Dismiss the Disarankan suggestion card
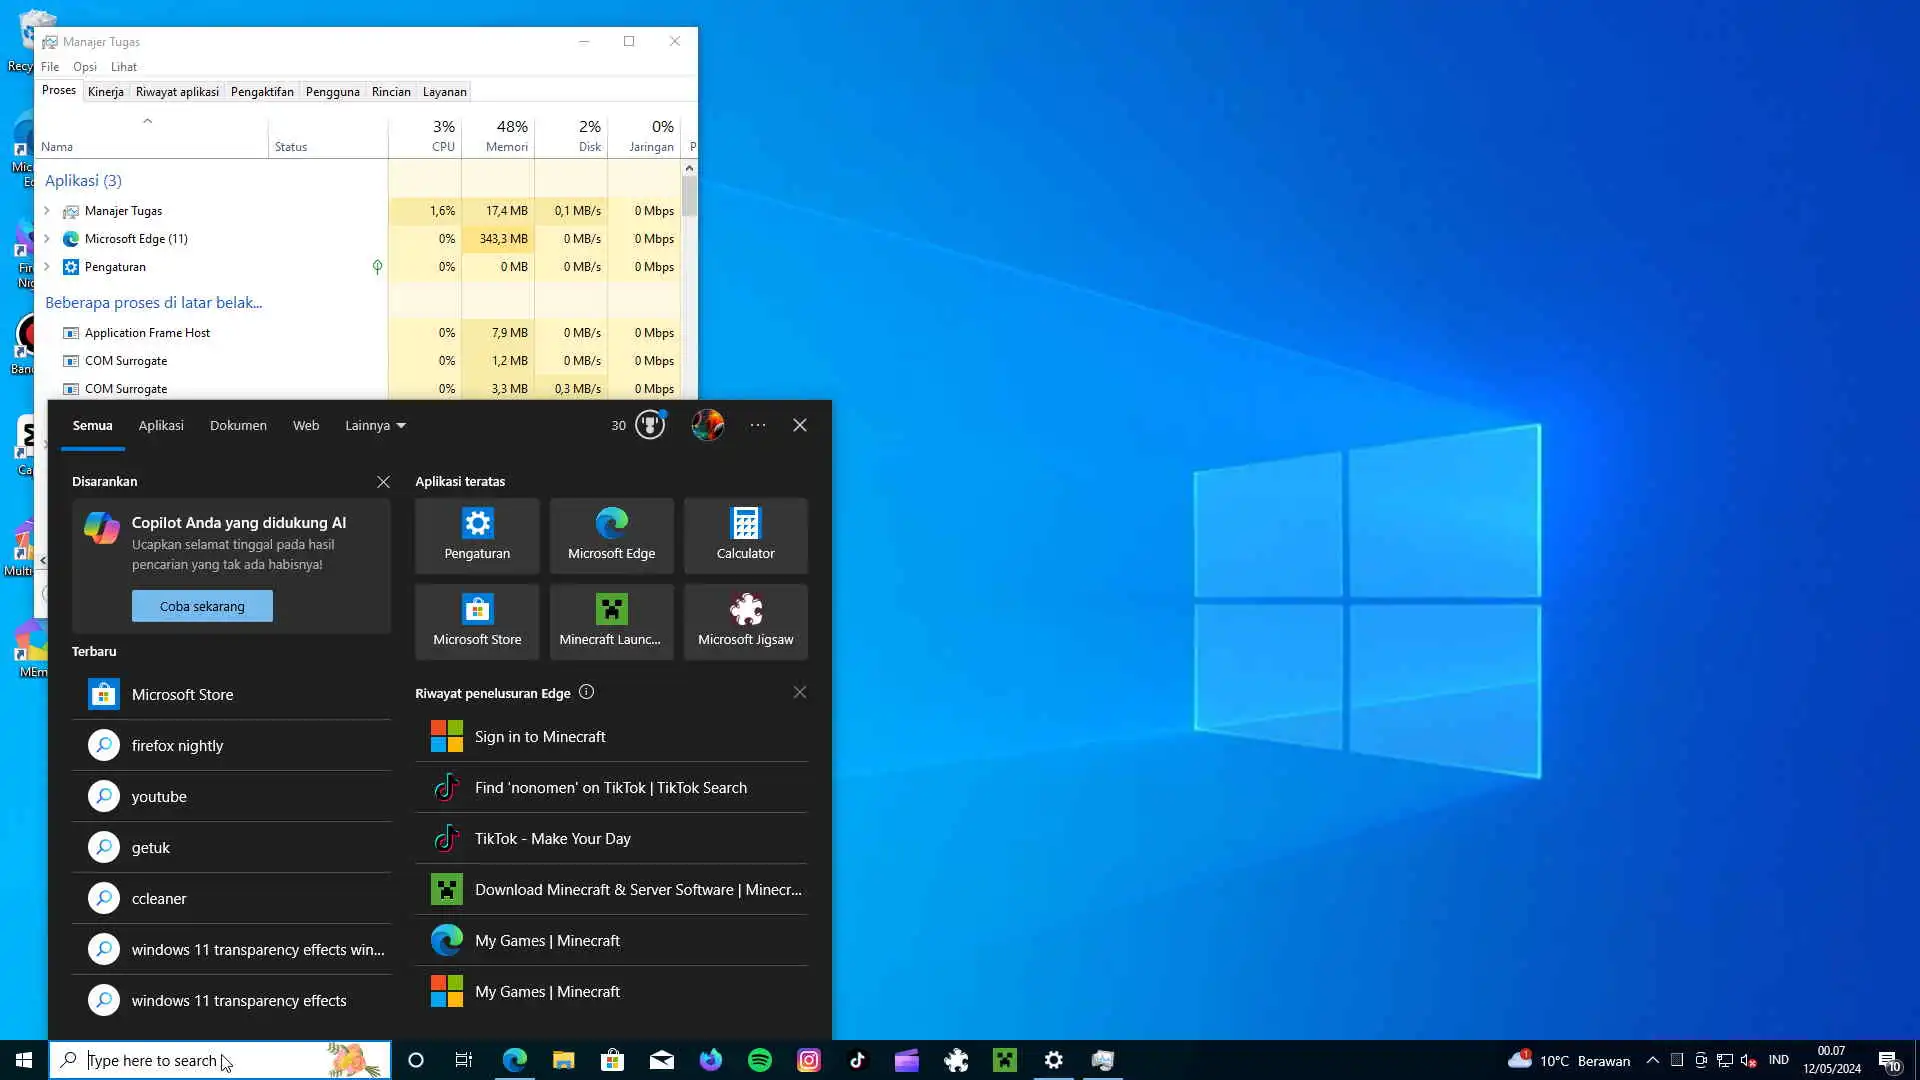The width and height of the screenshot is (1920, 1080). coord(383,482)
